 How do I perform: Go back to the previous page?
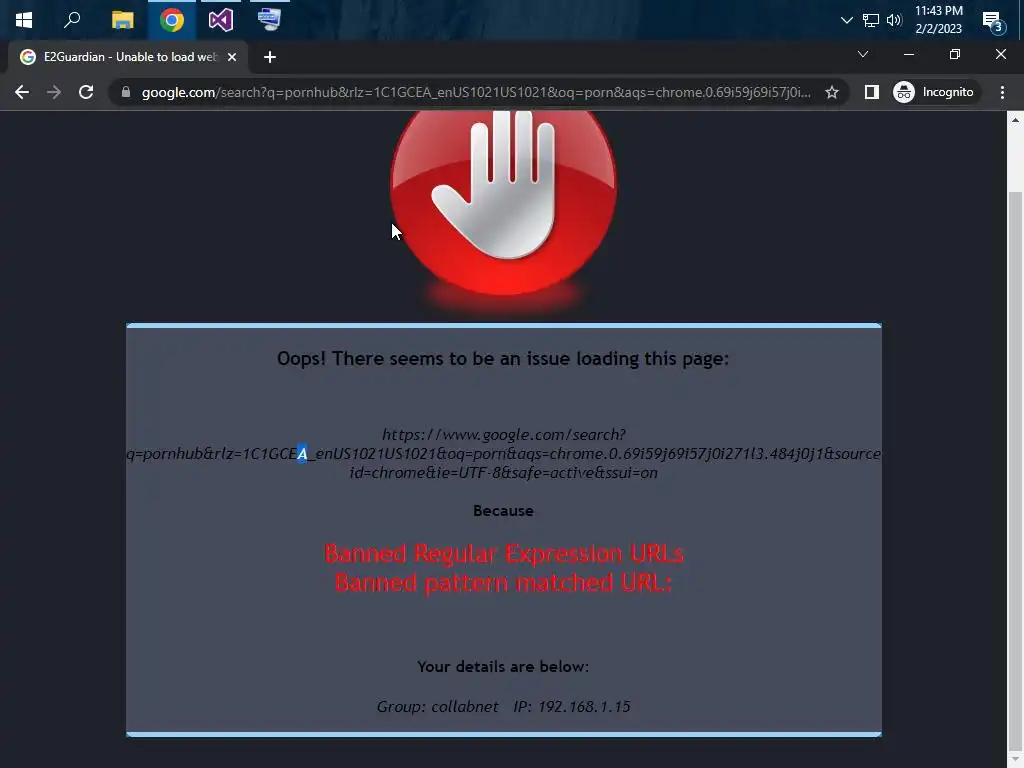(22, 92)
